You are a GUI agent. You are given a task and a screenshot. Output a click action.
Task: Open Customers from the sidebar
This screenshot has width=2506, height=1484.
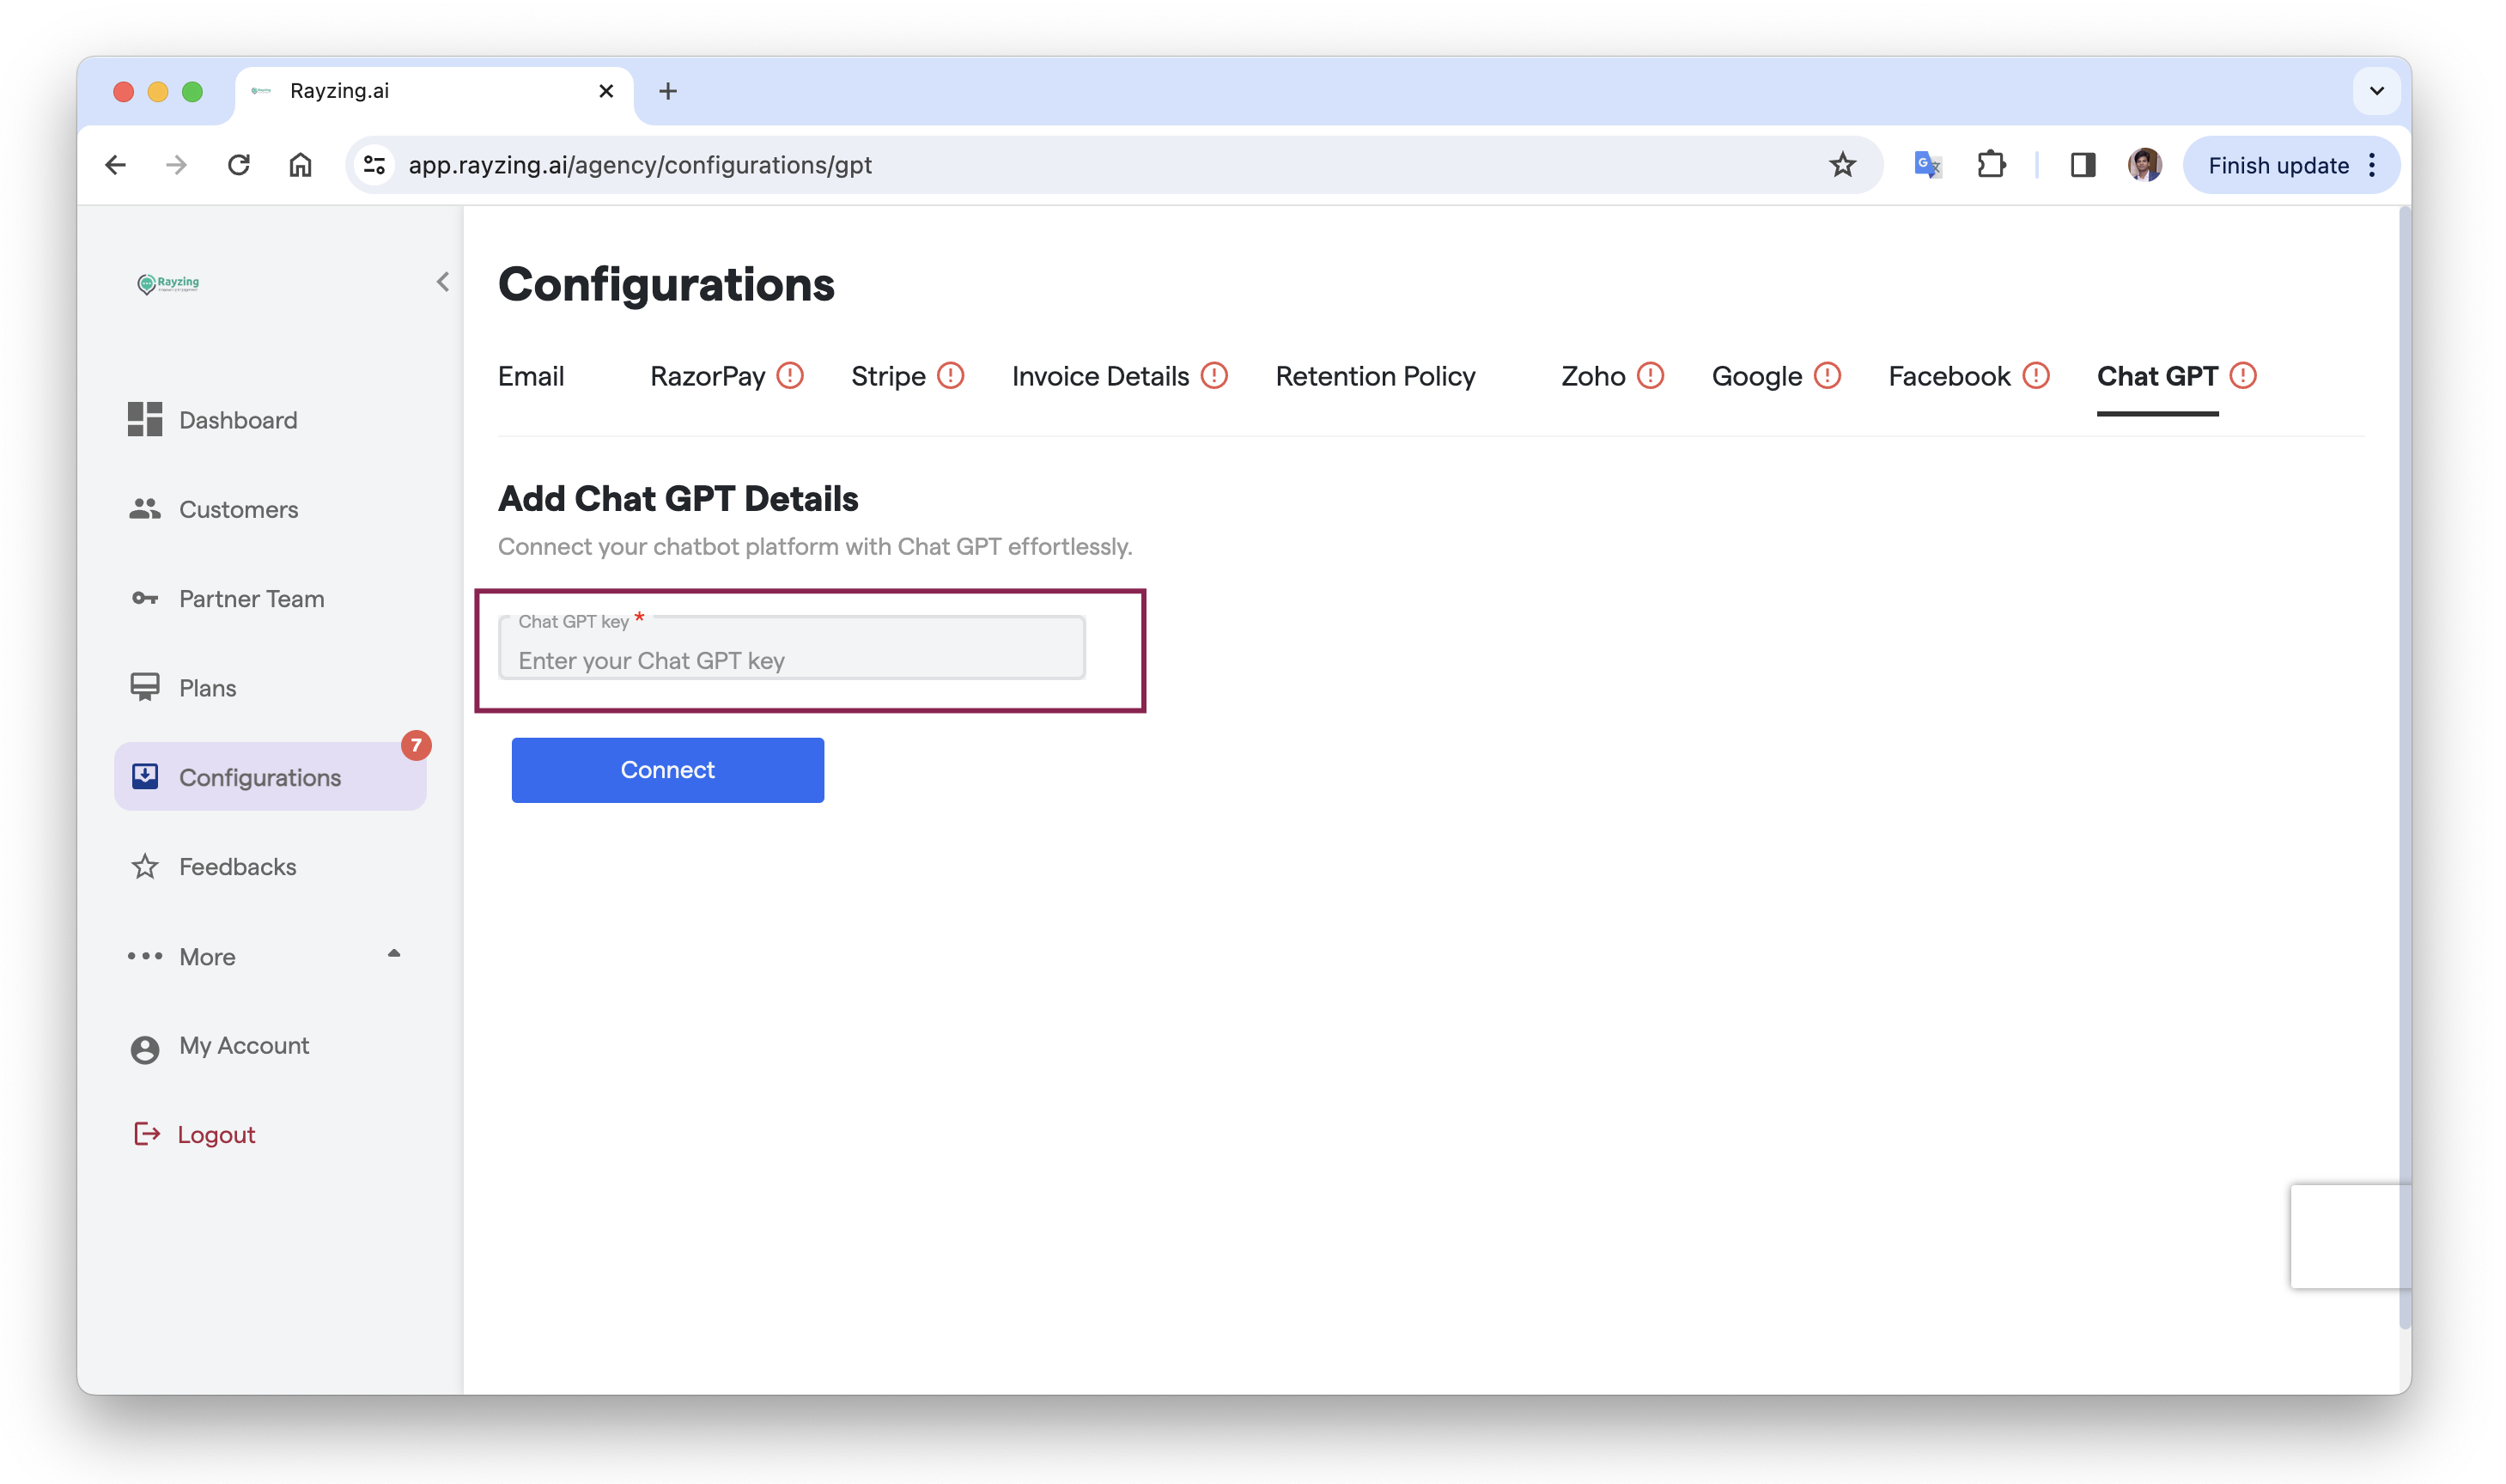tap(238, 510)
